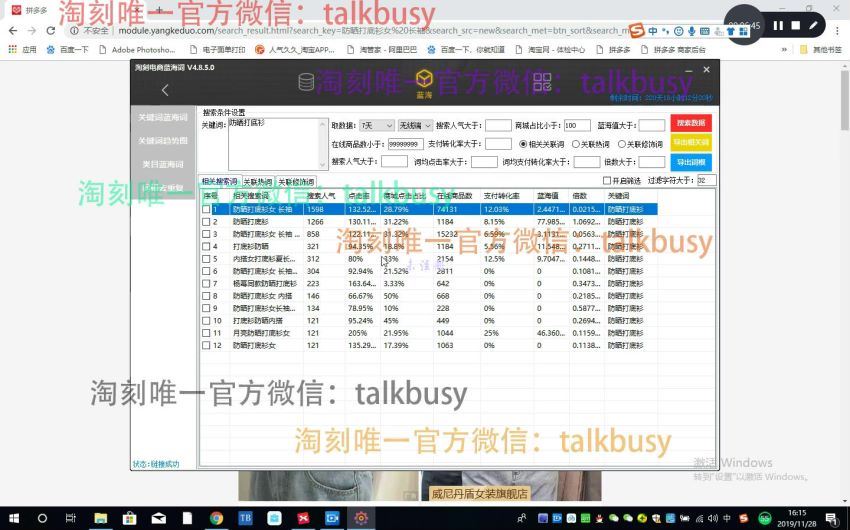Viewport: 850px width, 530px height.
Task: Switch to the gear tool in taskbar
Action: 361,519
